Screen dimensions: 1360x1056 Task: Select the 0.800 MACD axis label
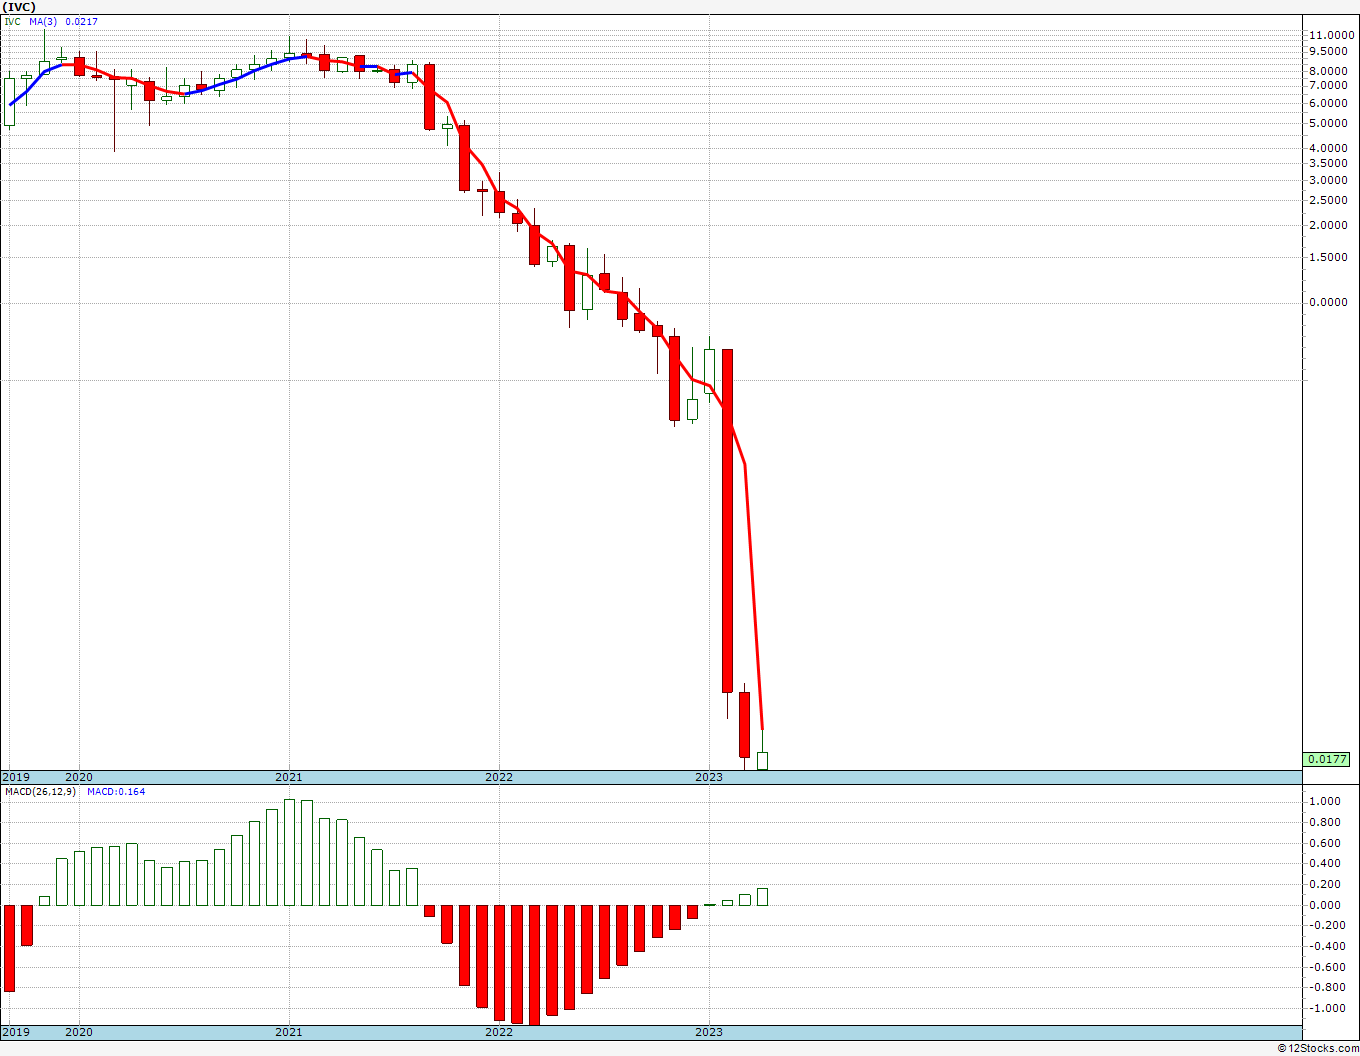point(1324,822)
